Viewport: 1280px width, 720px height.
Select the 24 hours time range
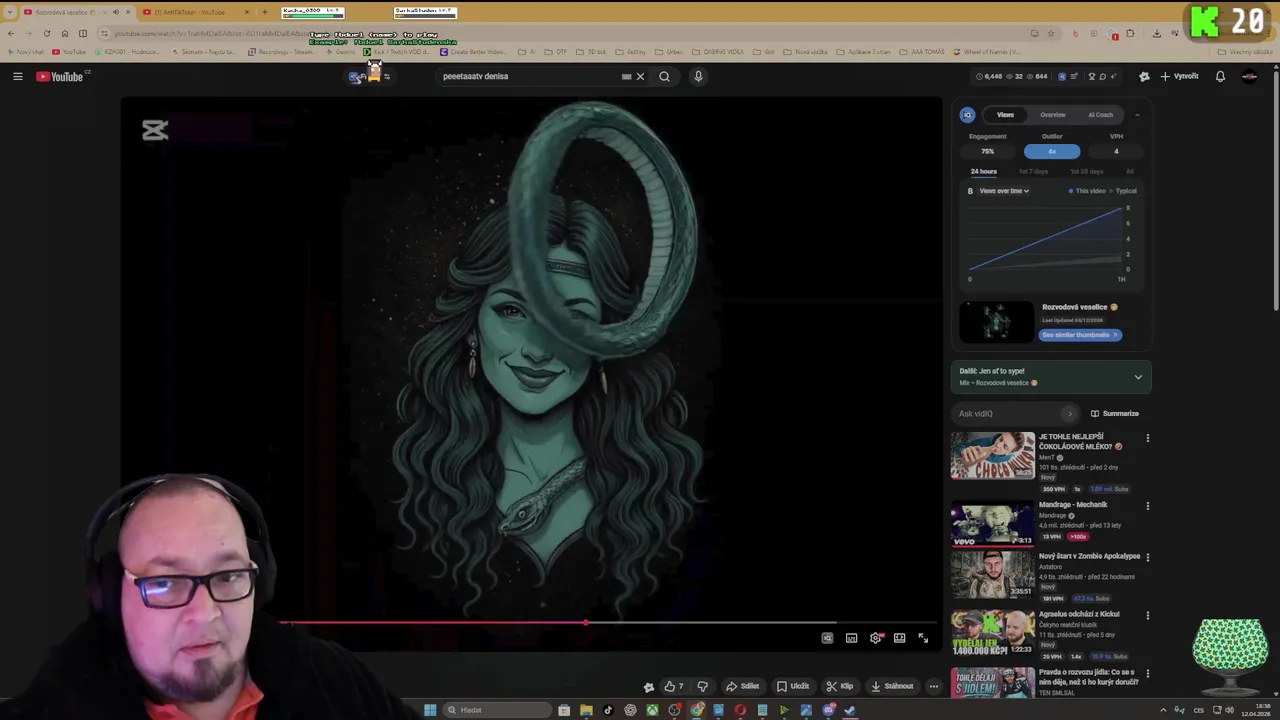(984, 171)
